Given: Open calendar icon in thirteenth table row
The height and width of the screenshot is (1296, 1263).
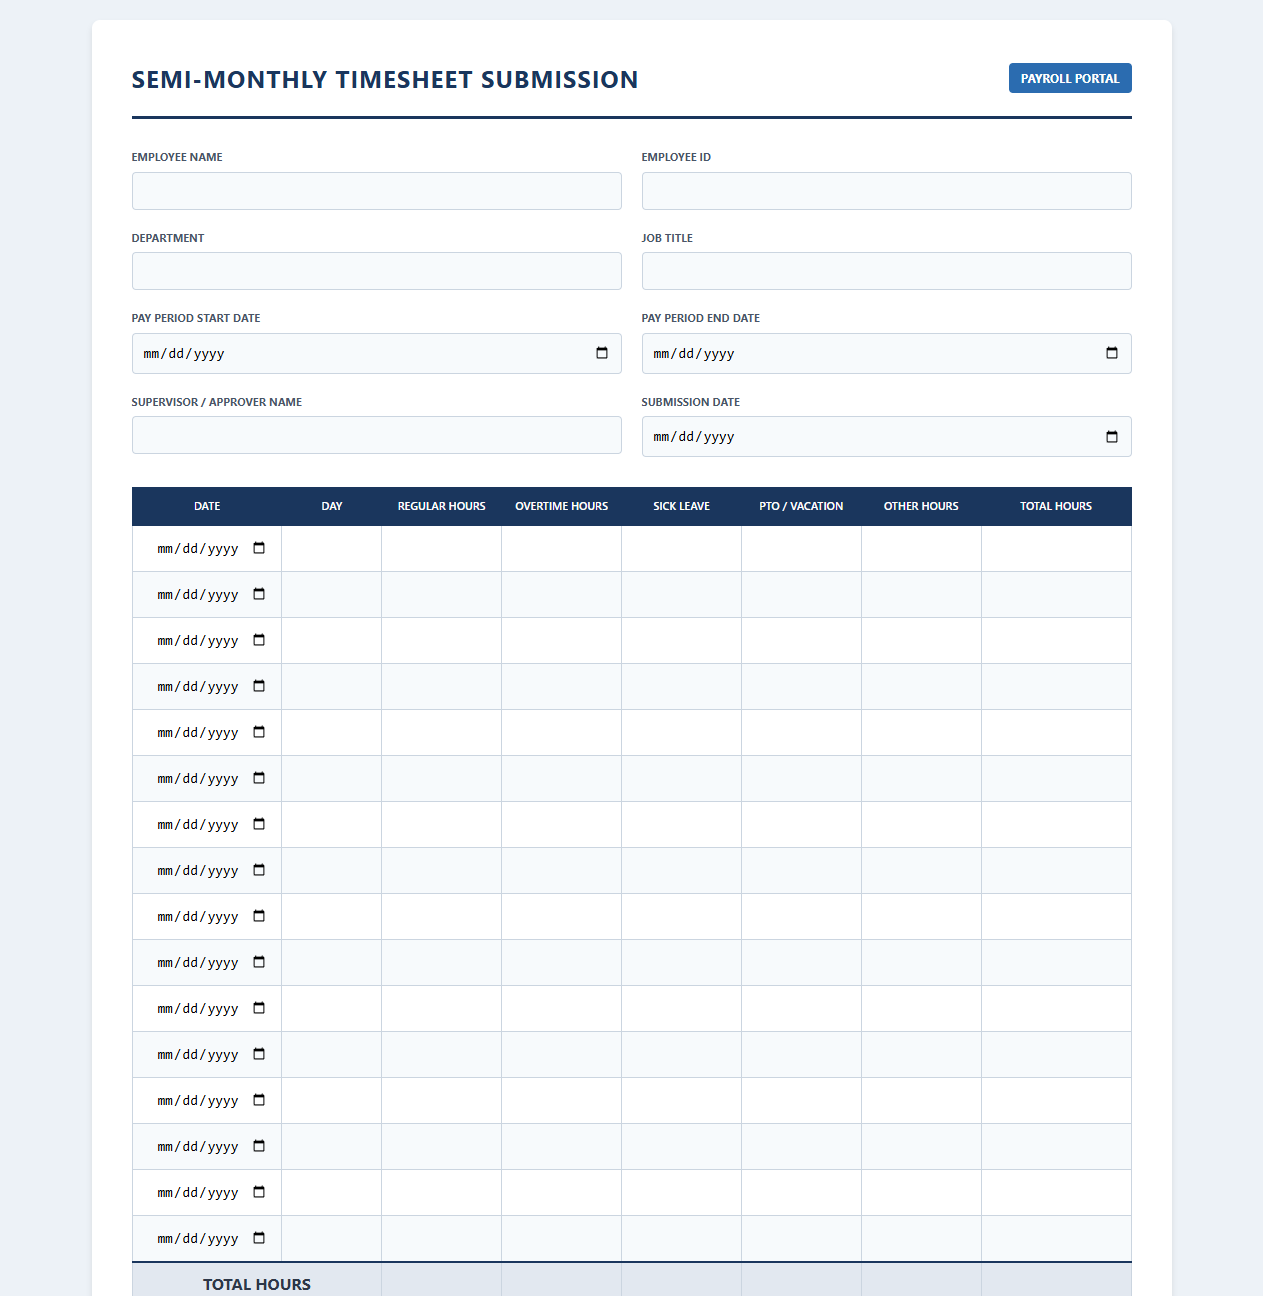Looking at the screenshot, I should [x=259, y=1100].
